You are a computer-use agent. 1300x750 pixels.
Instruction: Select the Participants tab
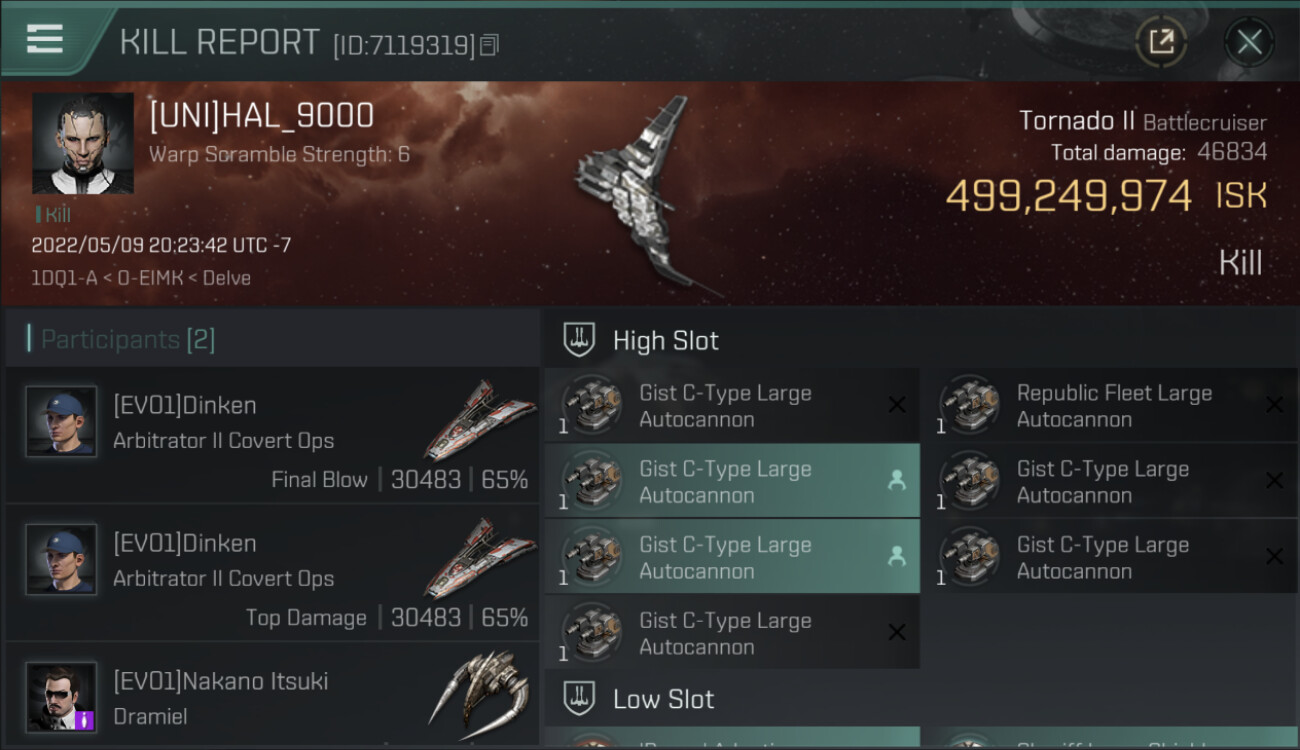click(x=128, y=340)
